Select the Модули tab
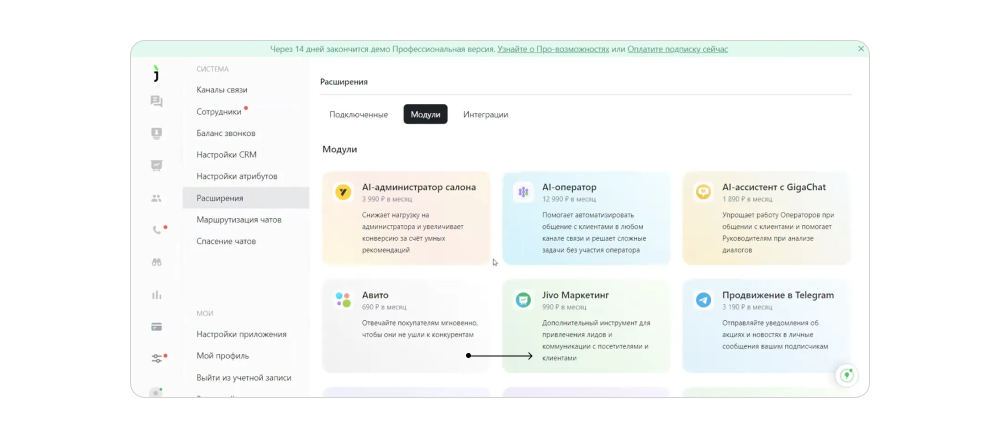The image size is (1000, 438). 425,115
